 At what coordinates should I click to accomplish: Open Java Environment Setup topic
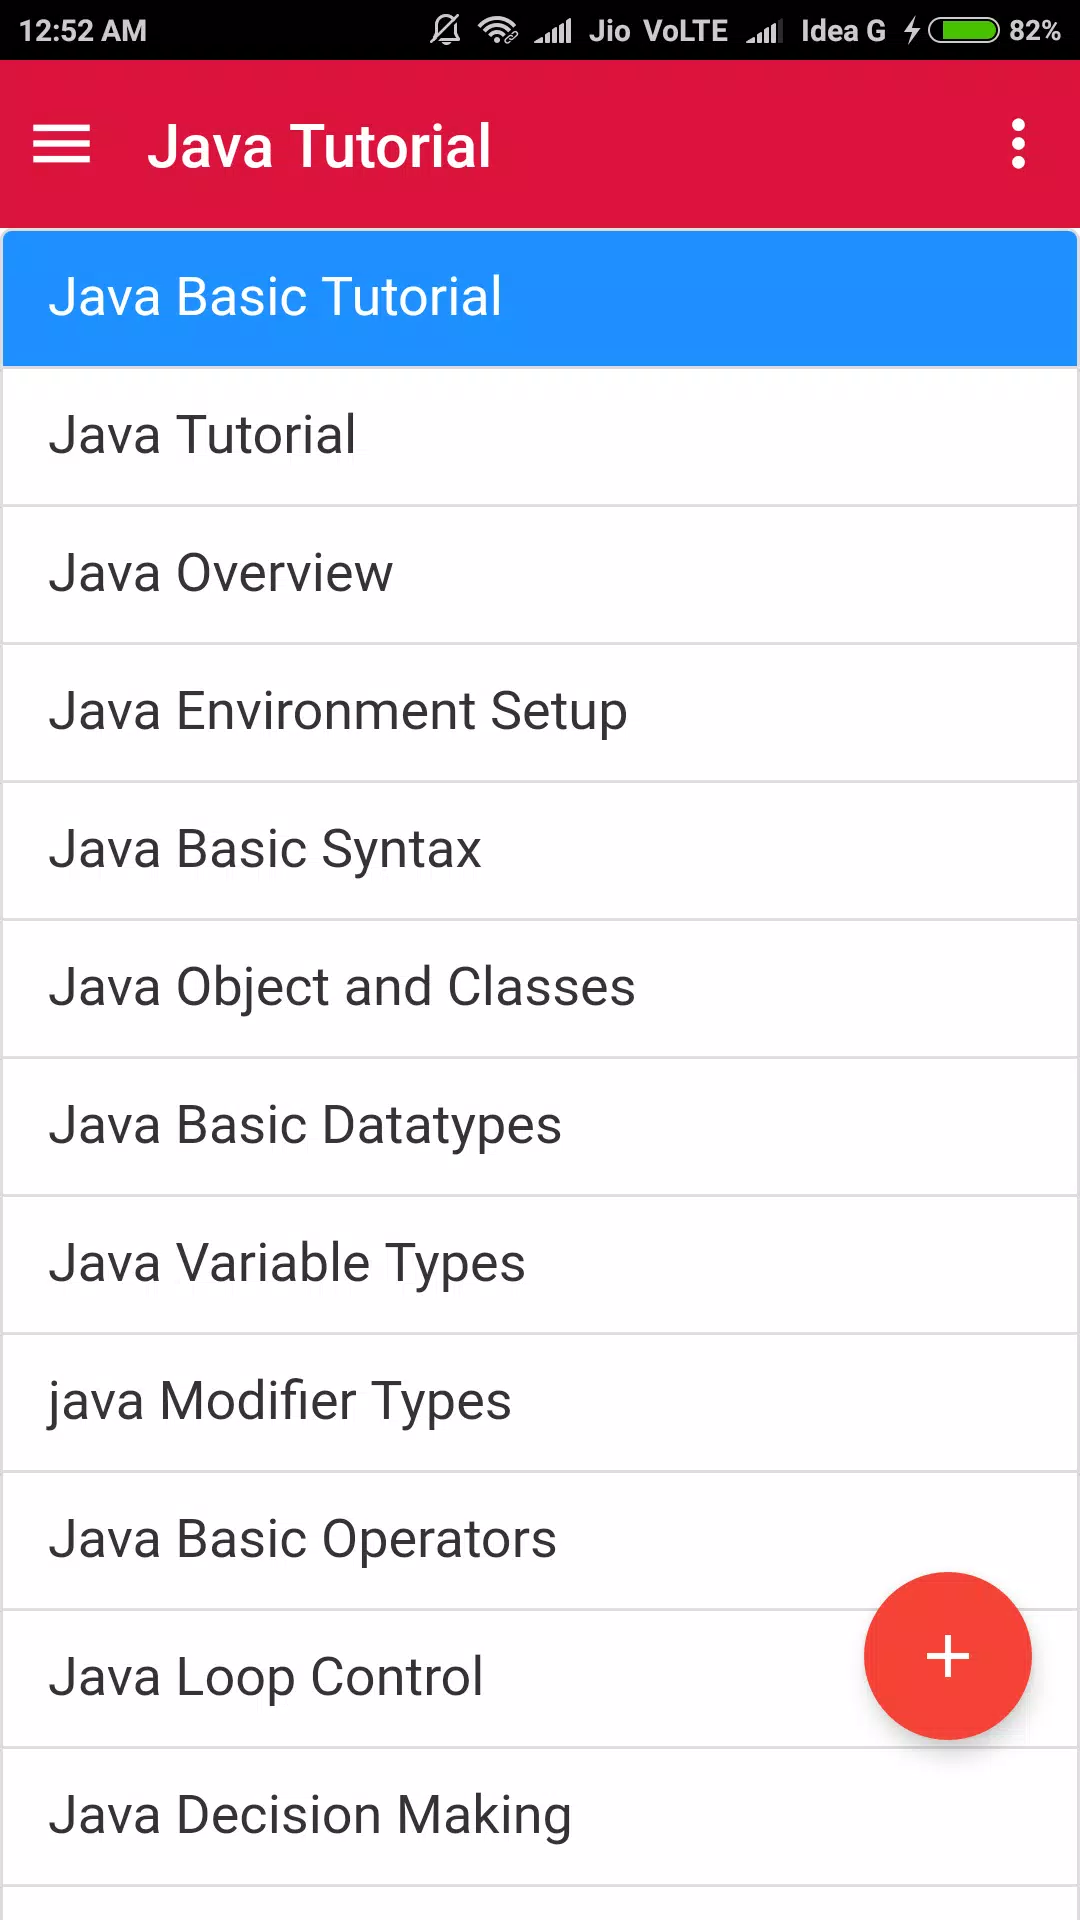tap(540, 713)
